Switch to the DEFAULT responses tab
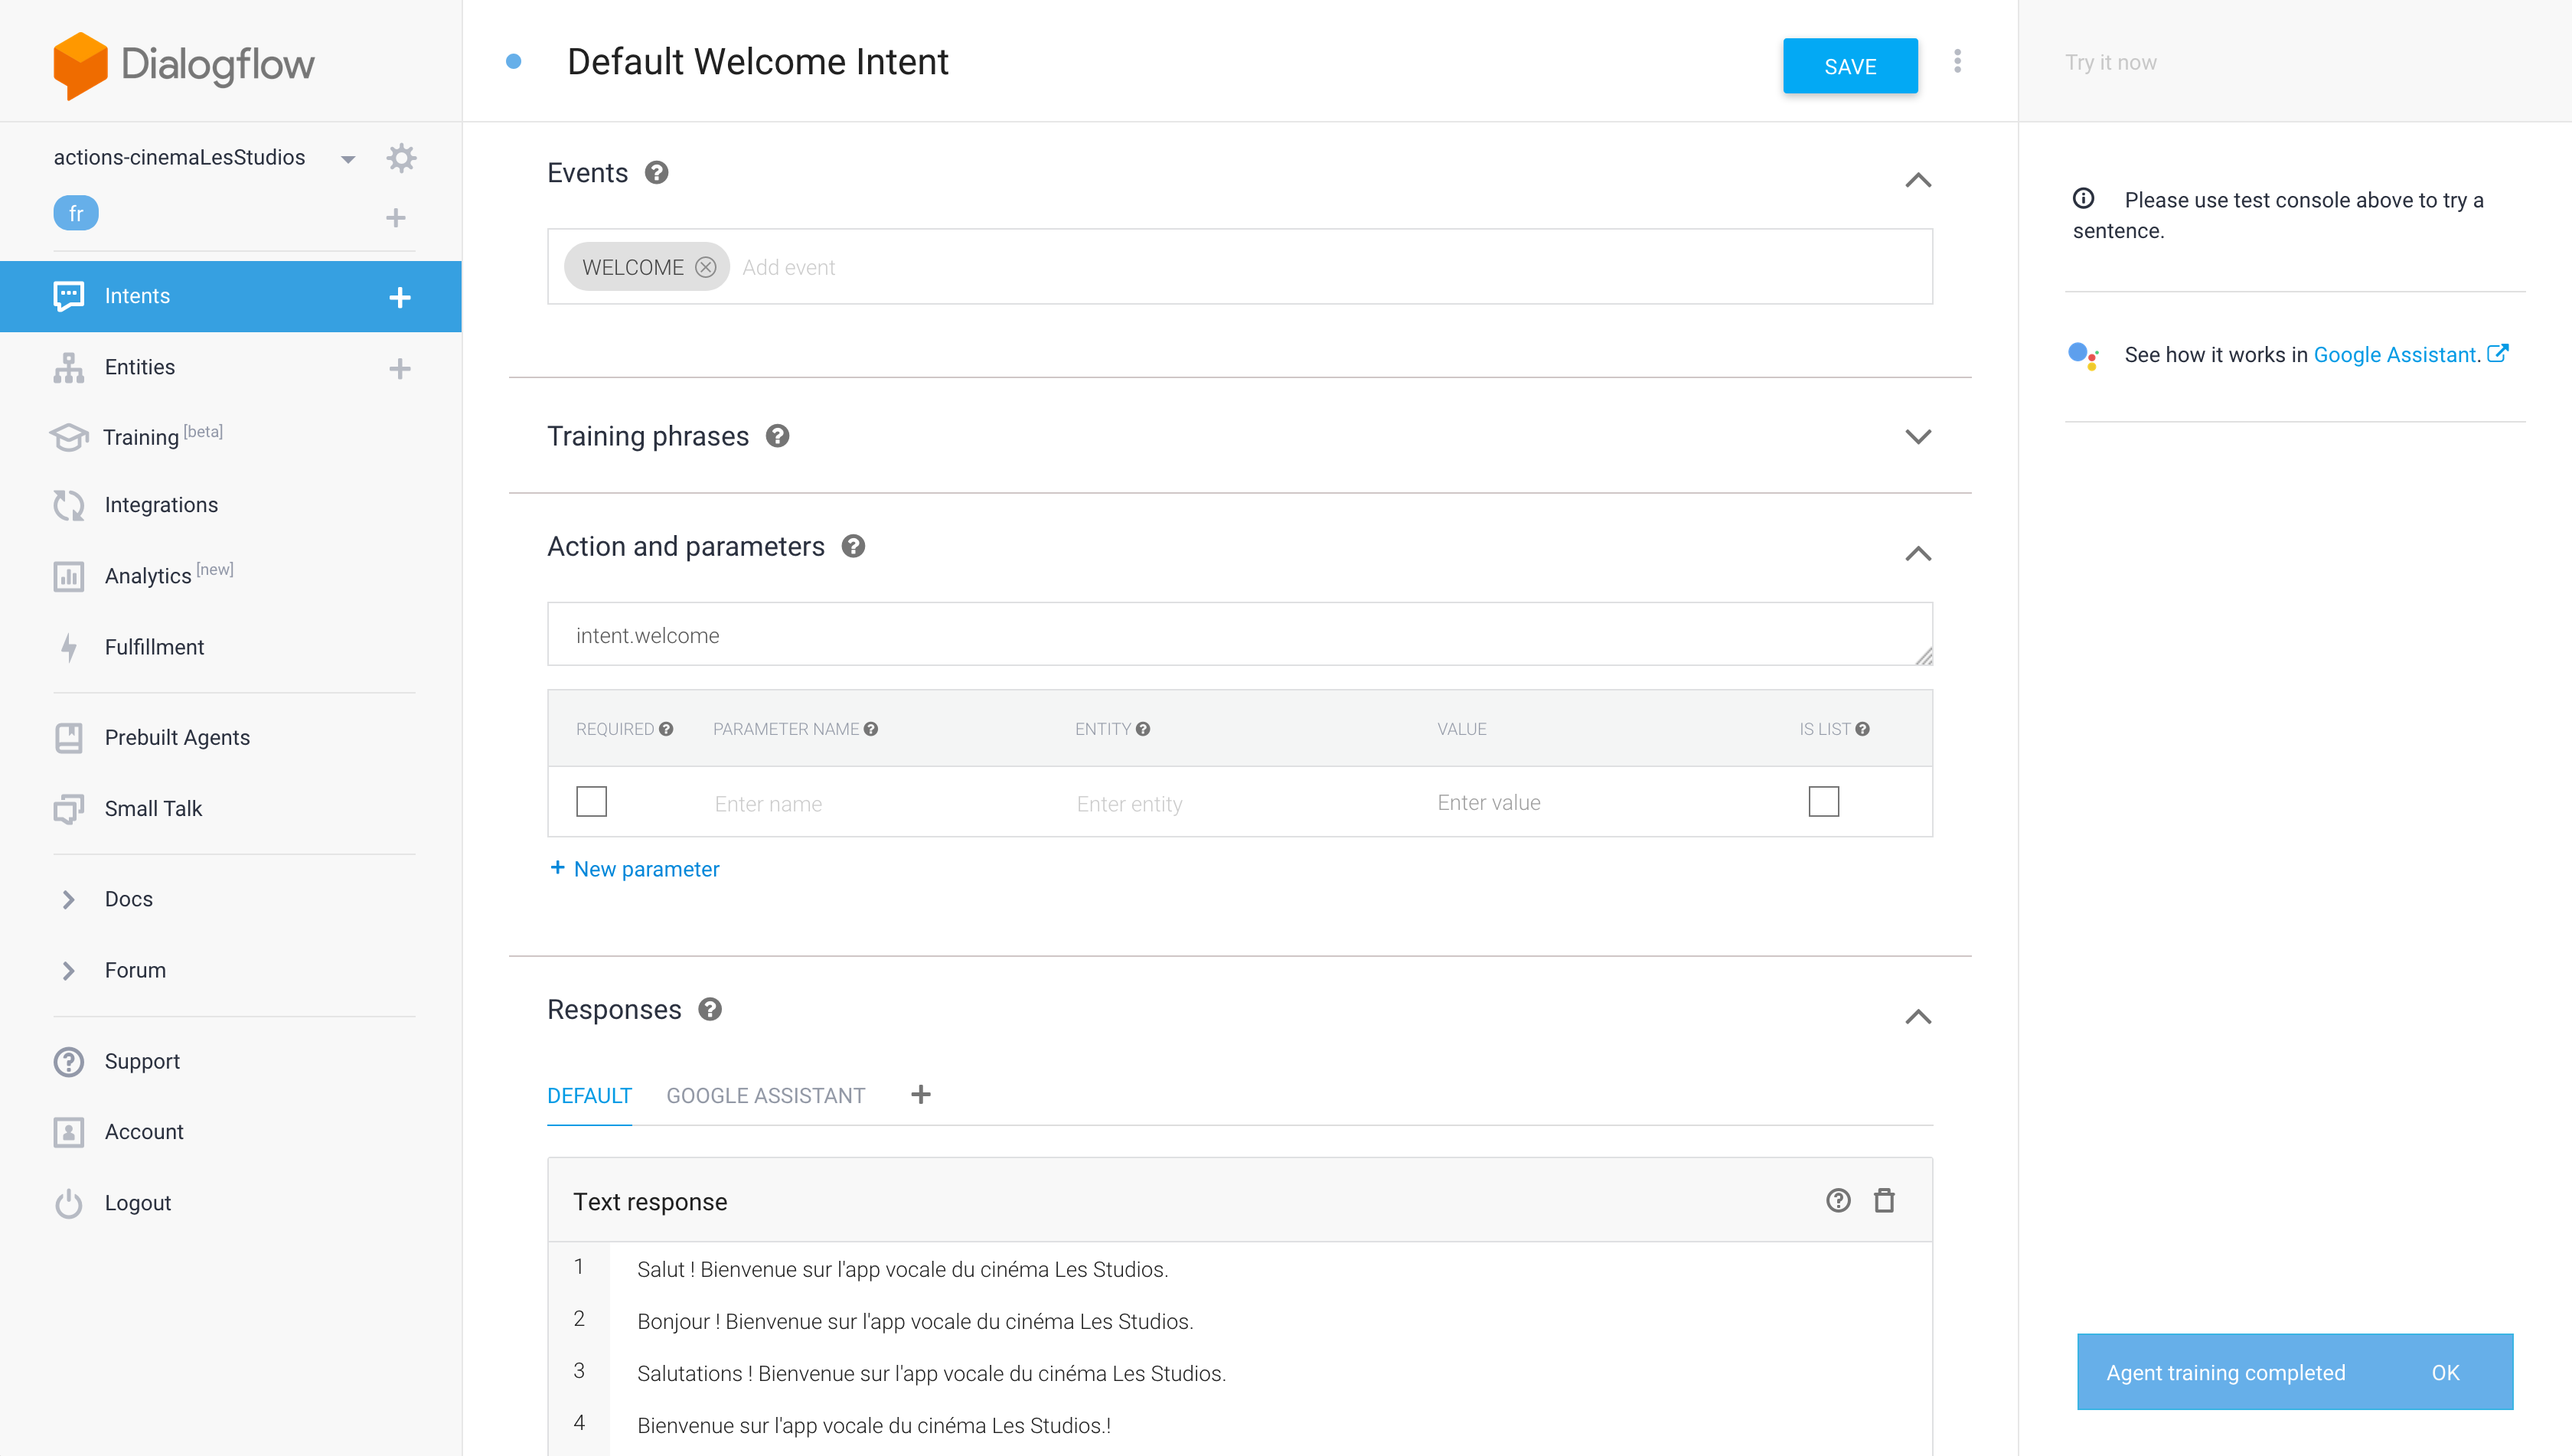 point(589,1095)
